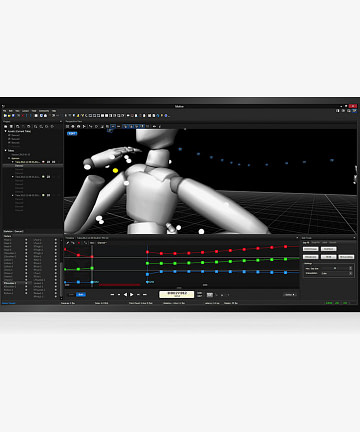Click the Find Next button in Edit Tools
This screenshot has width=360, height=432.
328,249
